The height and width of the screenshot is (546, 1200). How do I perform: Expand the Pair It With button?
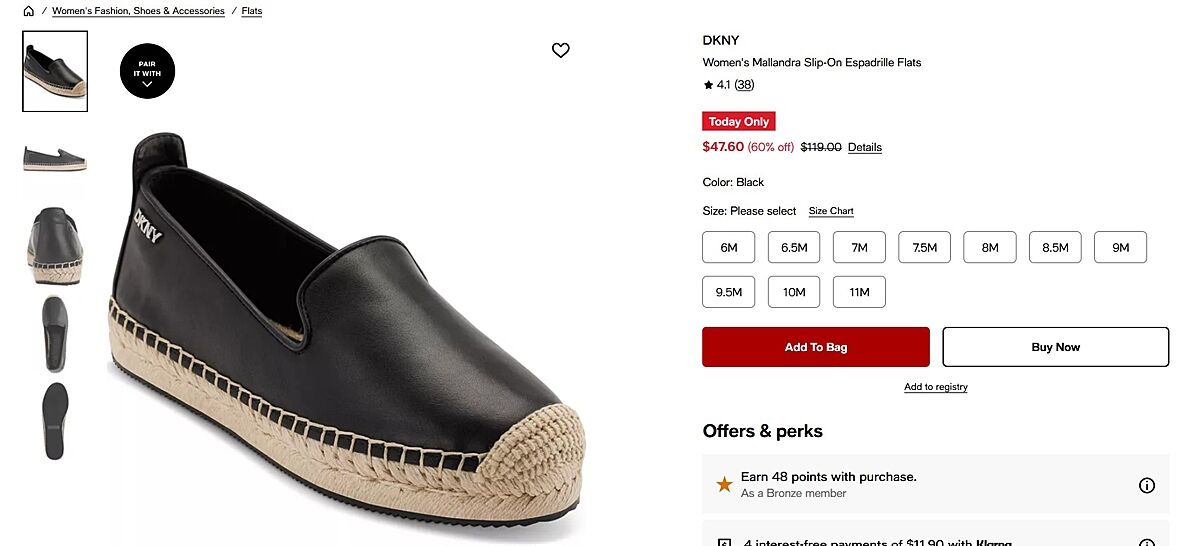pos(147,71)
